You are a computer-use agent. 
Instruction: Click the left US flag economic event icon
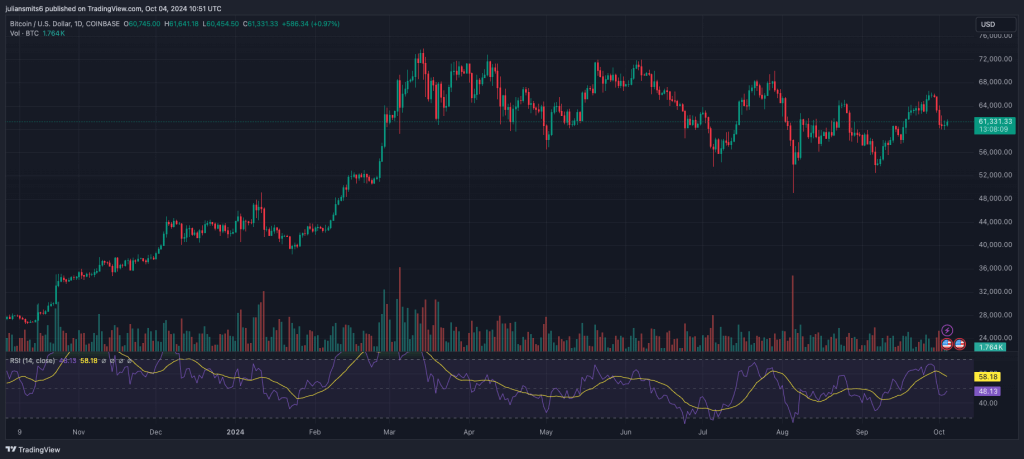(x=947, y=343)
